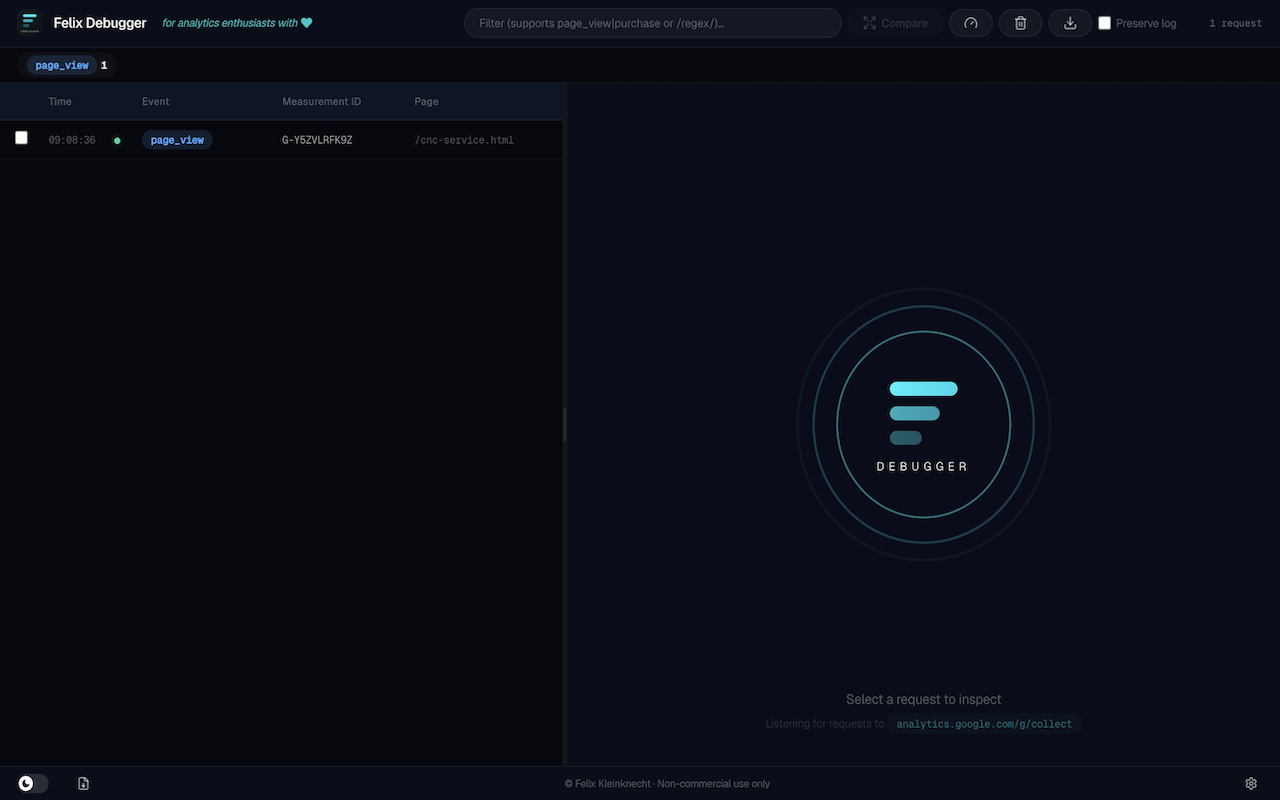Enable the Preserve log checkbox
The image size is (1280, 800).
pos(1105,23)
